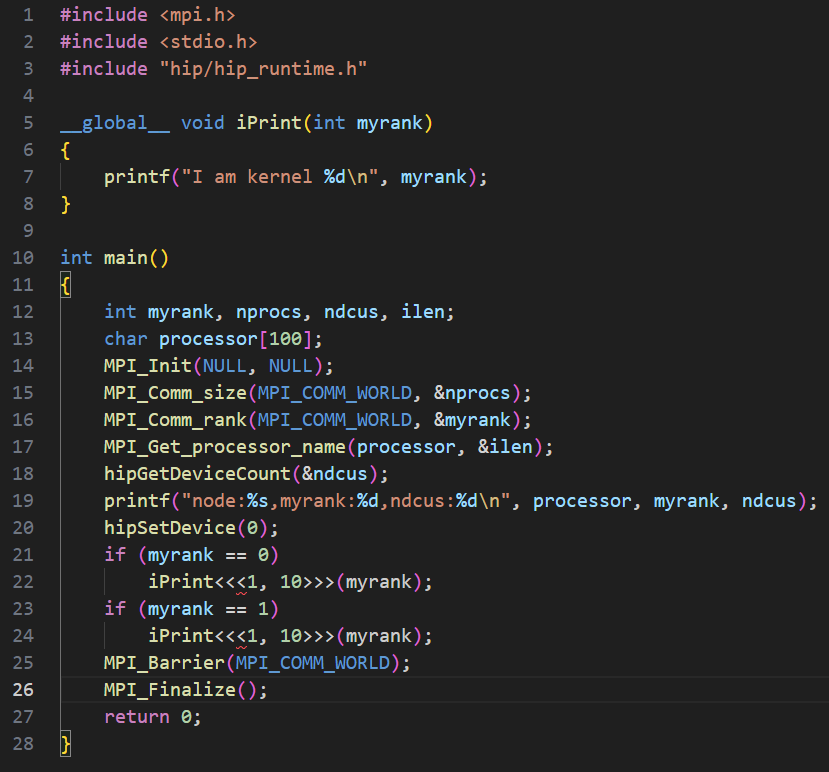Click the if (myrank == 0) condition
Viewport: 829px width, 772px height.
(x=191, y=555)
